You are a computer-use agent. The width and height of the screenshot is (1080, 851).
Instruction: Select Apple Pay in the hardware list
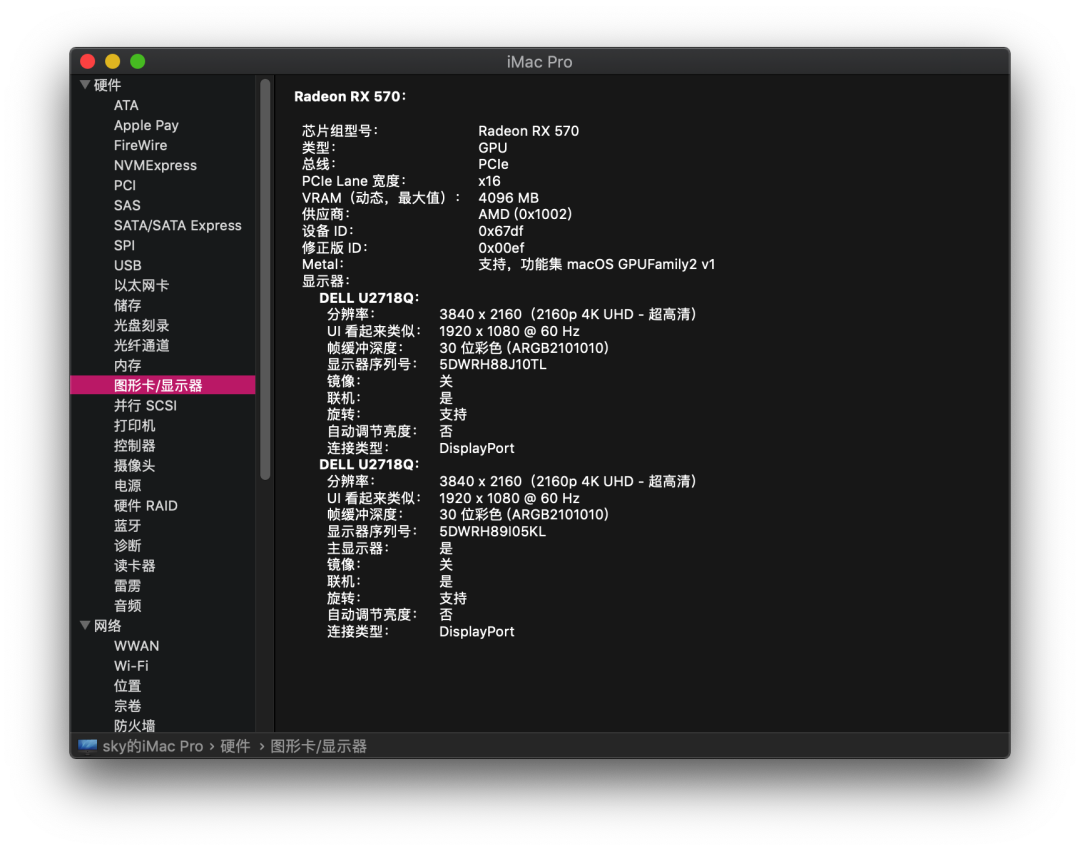[146, 125]
